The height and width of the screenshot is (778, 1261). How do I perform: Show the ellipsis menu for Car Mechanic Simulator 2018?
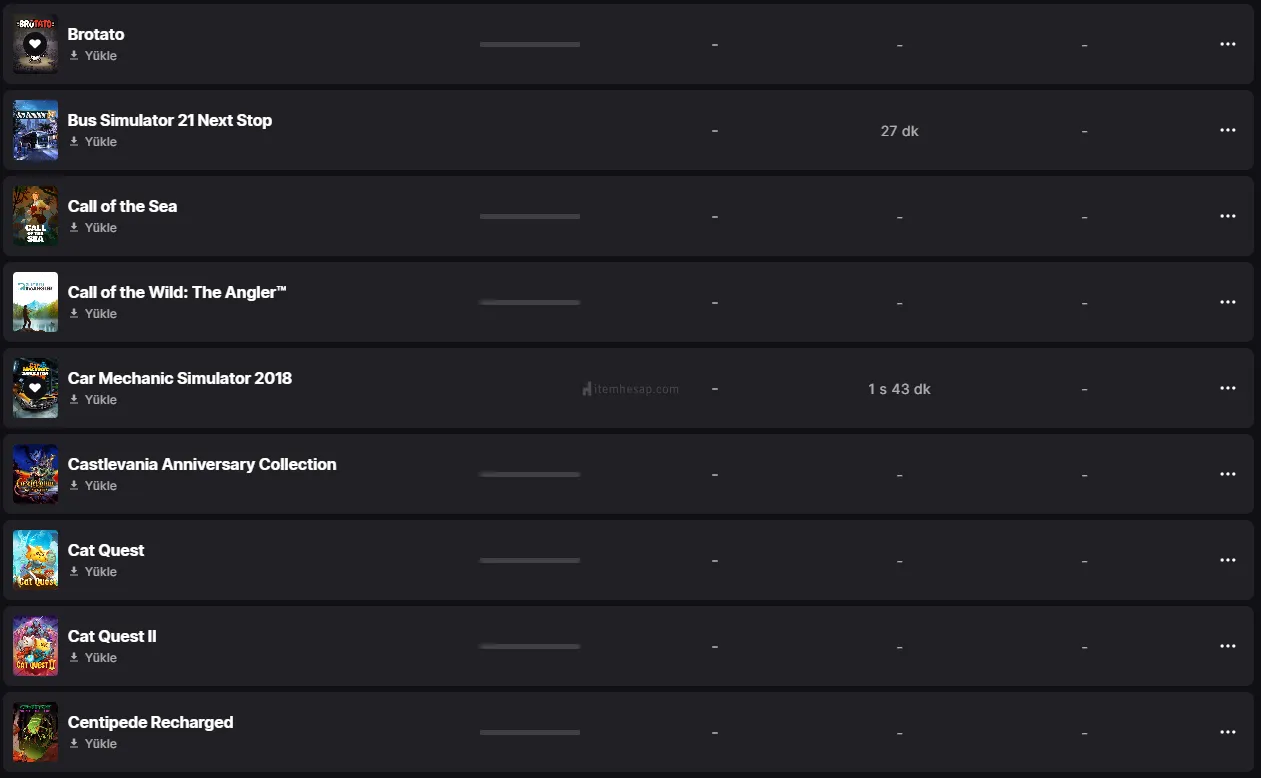pos(1228,388)
